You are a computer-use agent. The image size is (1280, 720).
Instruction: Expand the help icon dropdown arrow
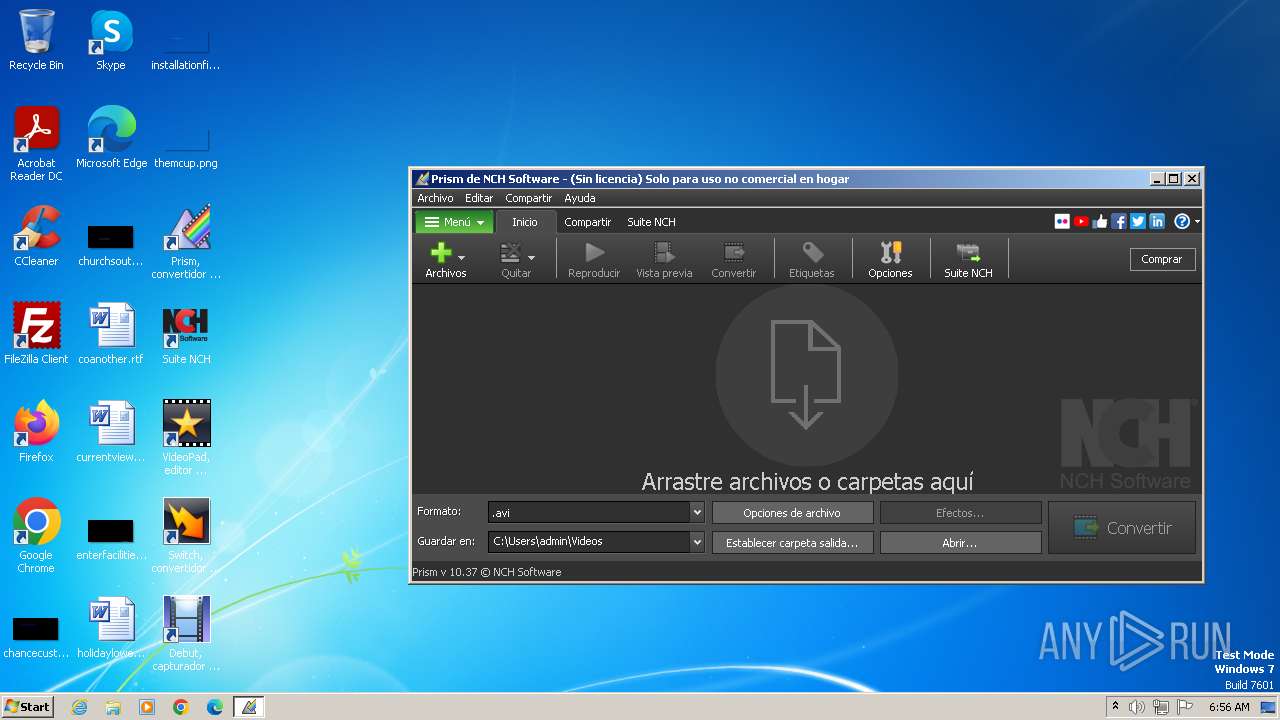(1197, 223)
